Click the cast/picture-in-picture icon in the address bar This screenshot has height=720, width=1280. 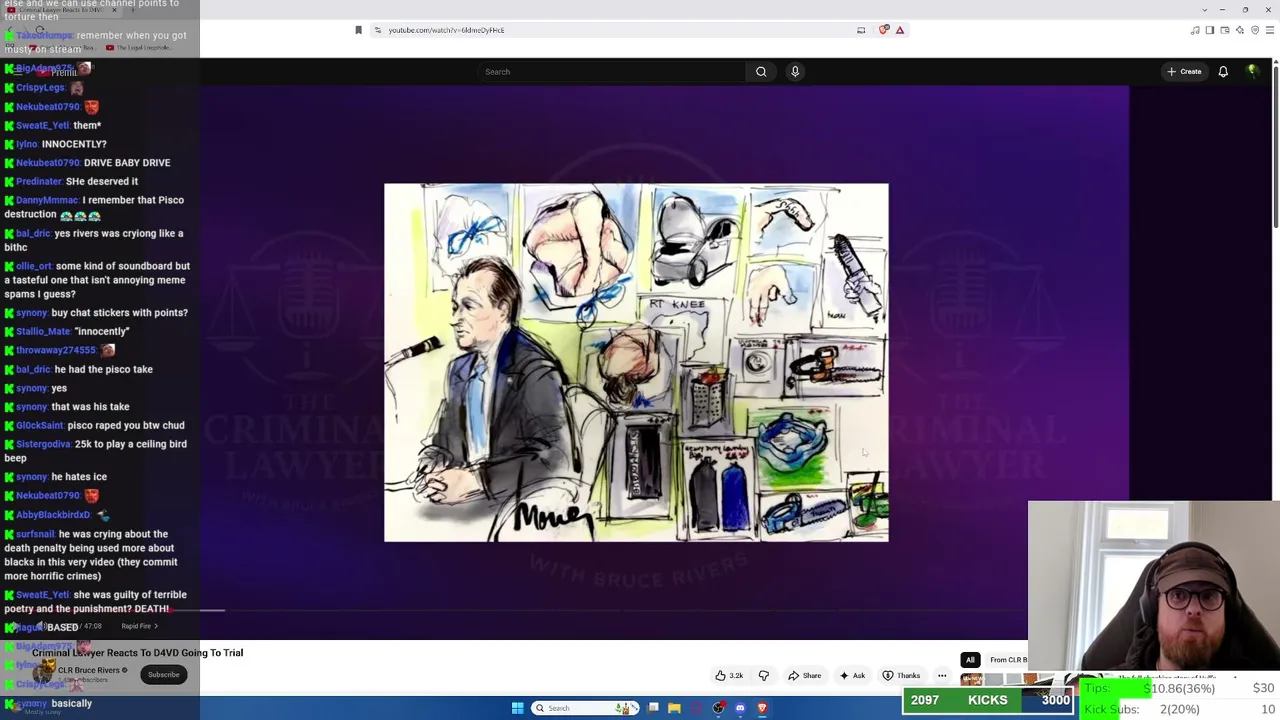click(861, 30)
